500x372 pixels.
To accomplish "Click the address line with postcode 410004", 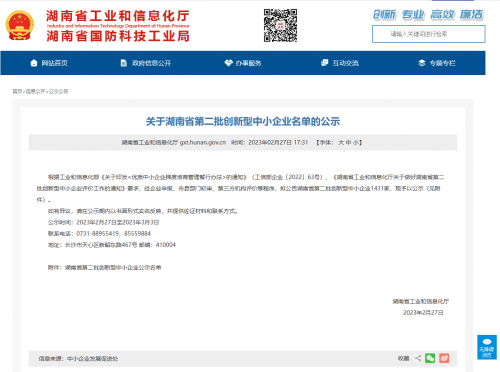I will point(112,245).
